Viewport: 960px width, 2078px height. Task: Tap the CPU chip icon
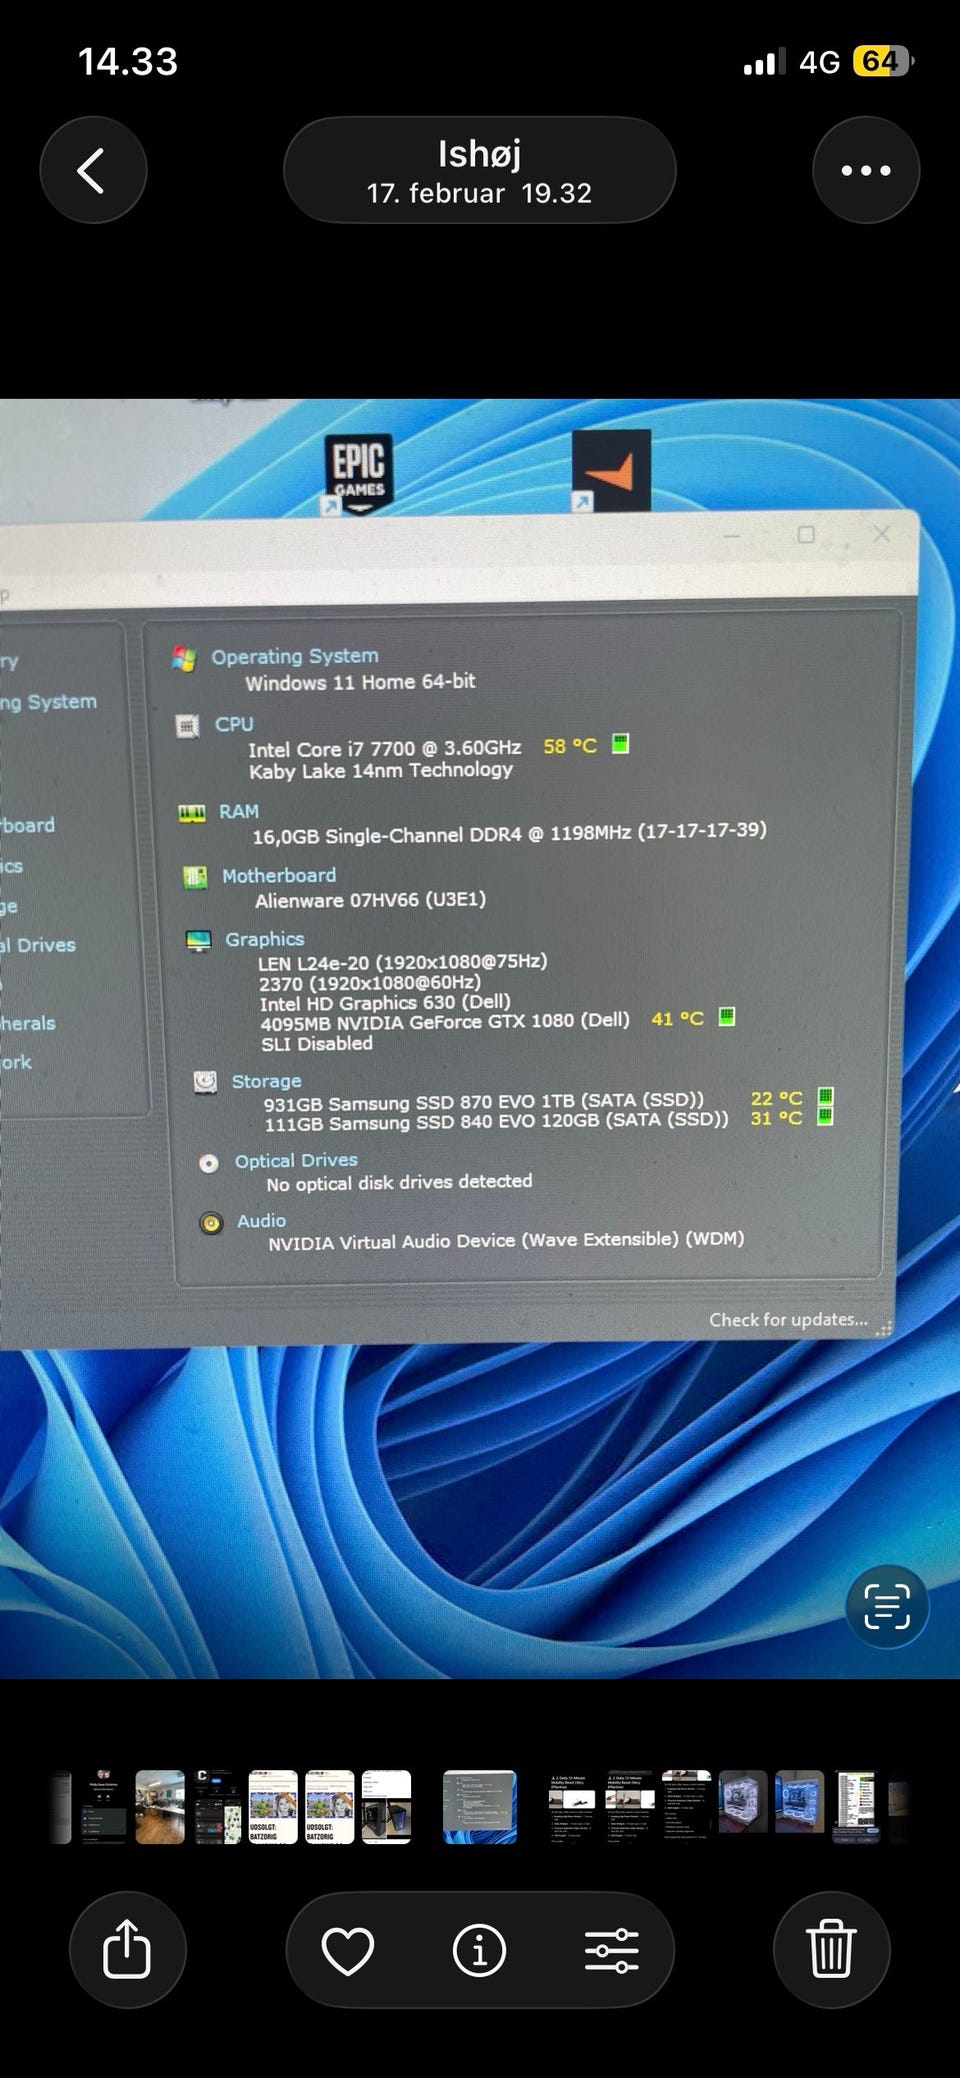[x=187, y=726]
